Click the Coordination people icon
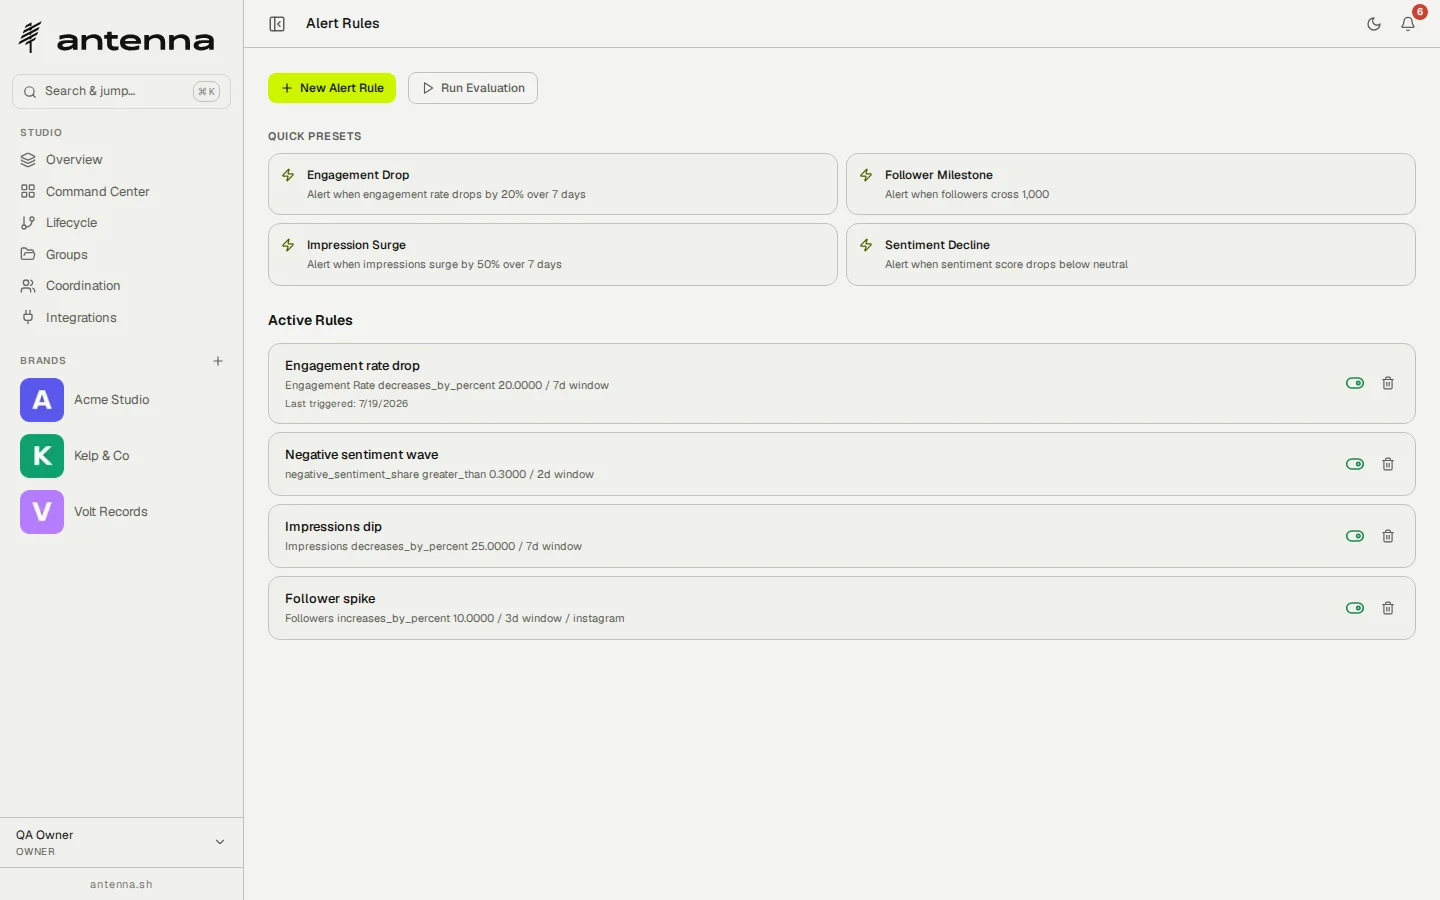This screenshot has height=900, width=1440. coord(28,286)
